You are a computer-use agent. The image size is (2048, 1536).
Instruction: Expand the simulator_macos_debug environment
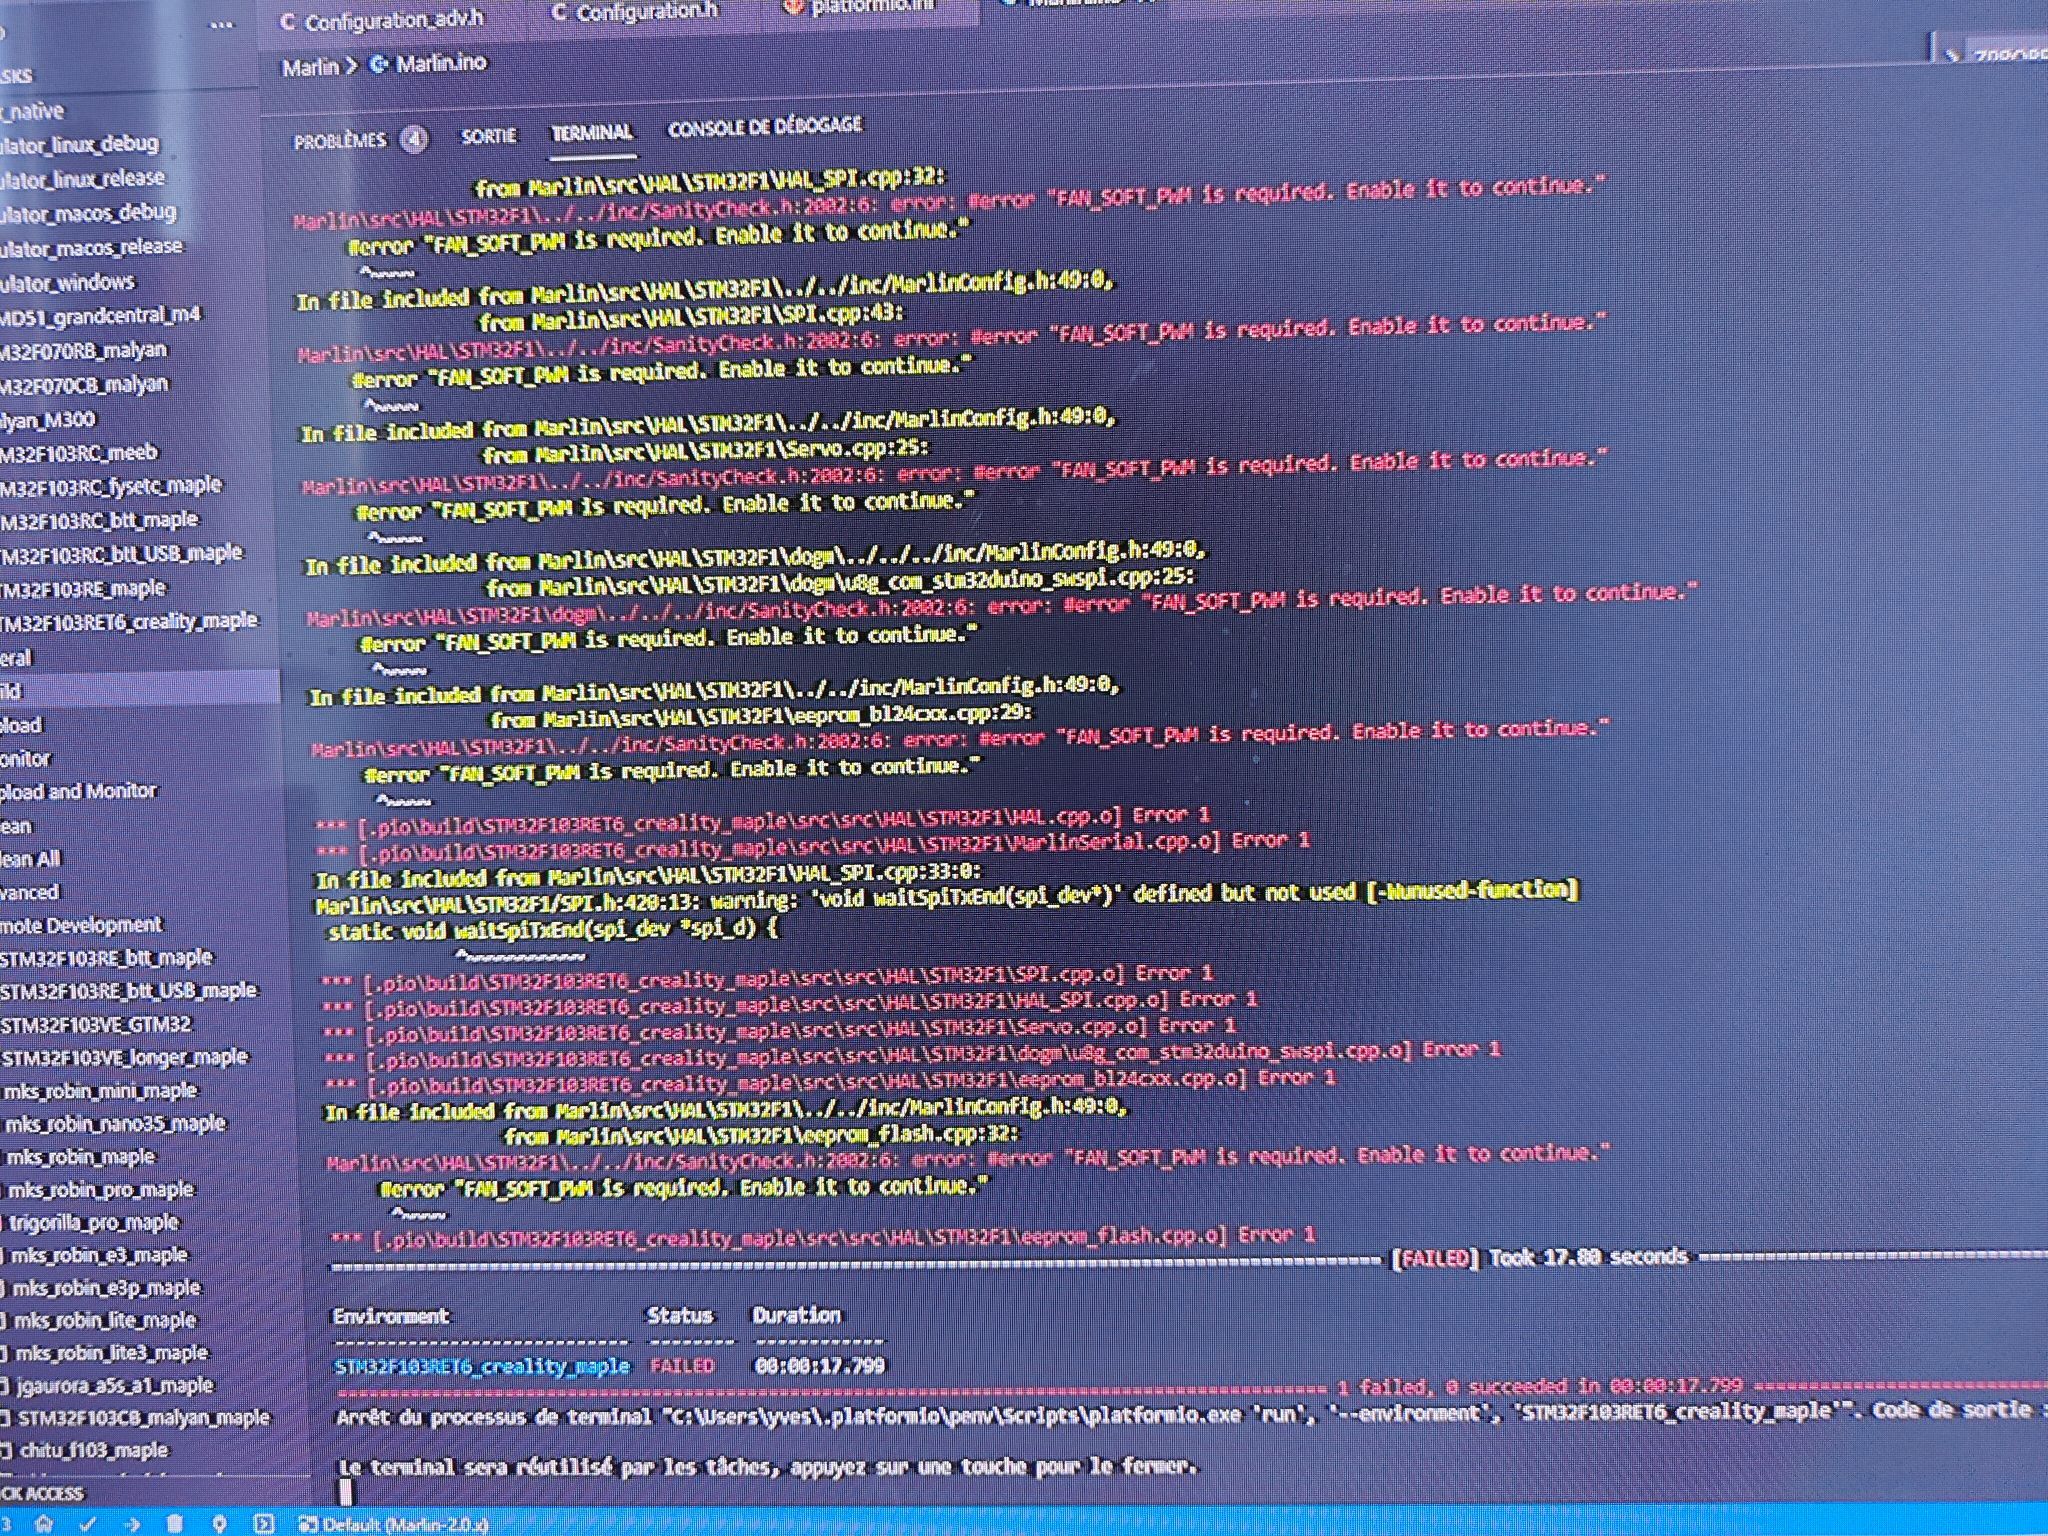[x=89, y=213]
